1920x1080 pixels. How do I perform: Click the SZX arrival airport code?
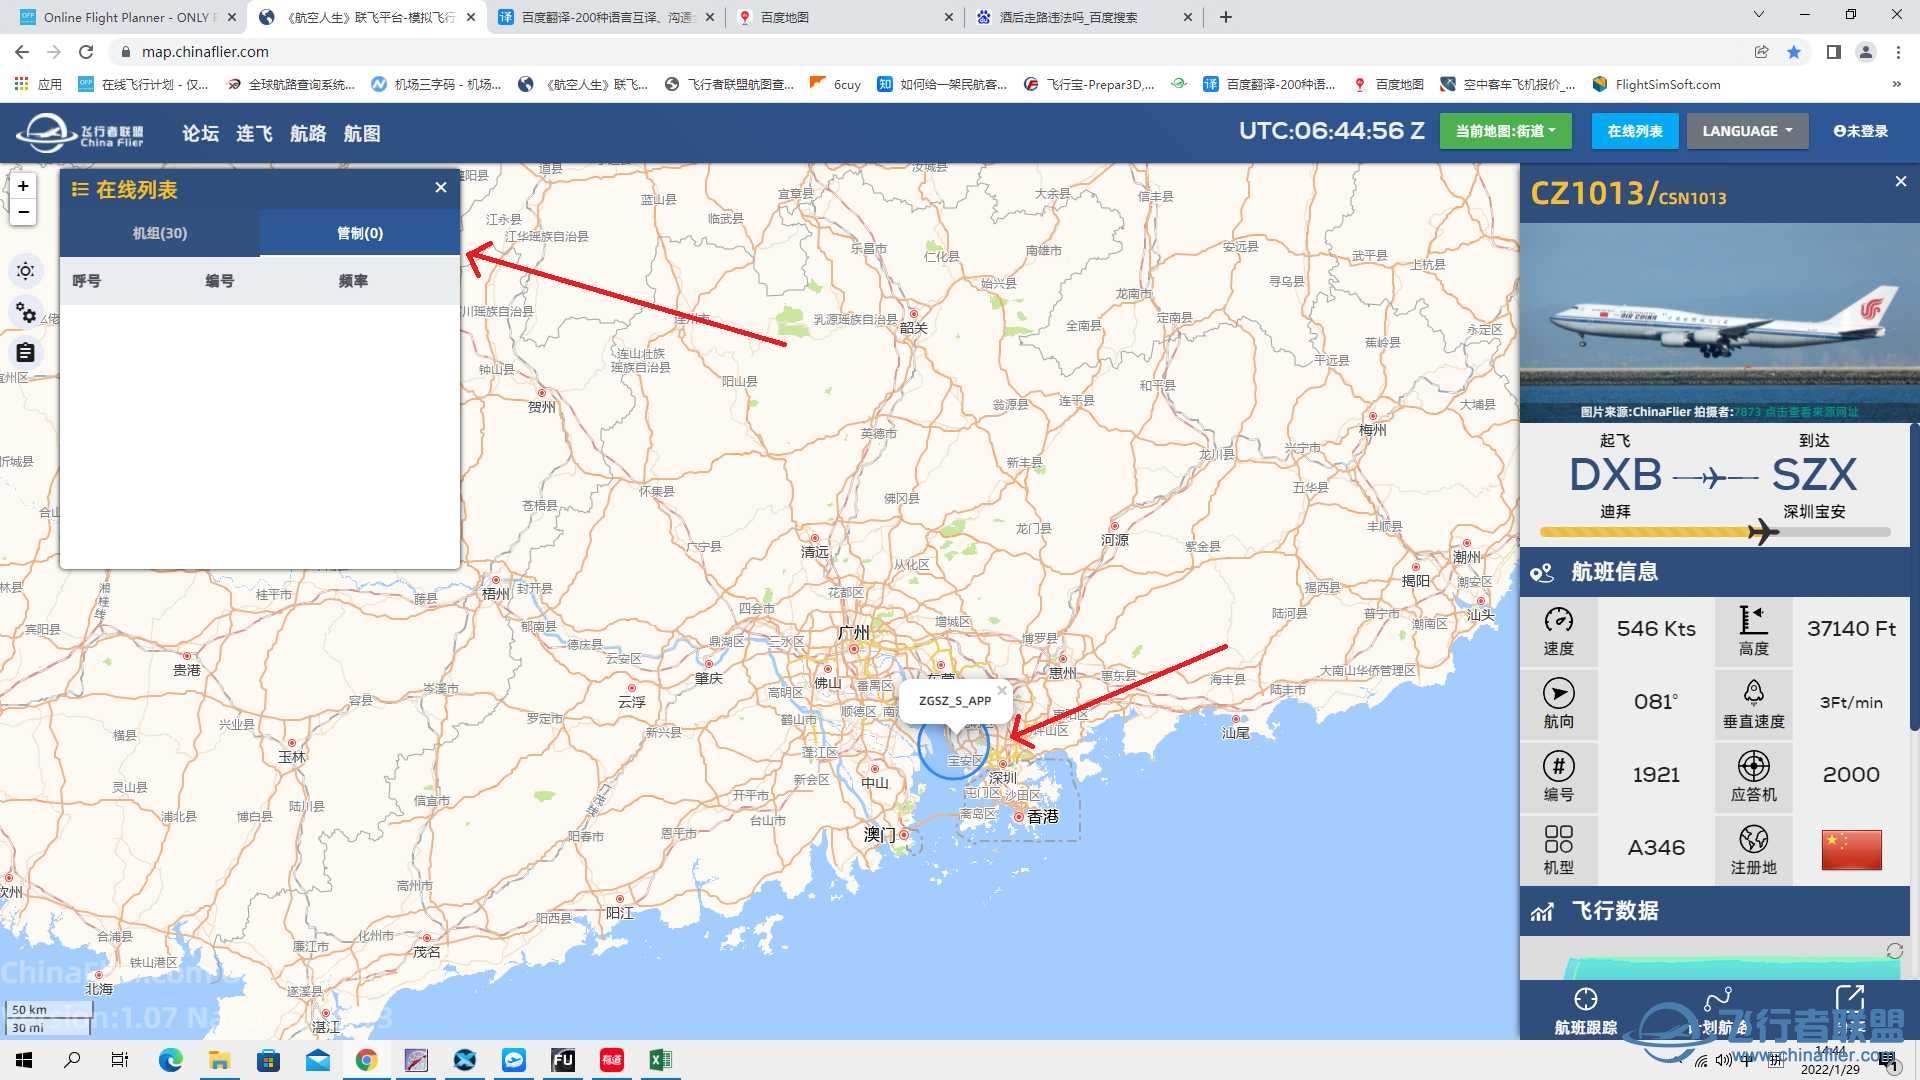1814,475
